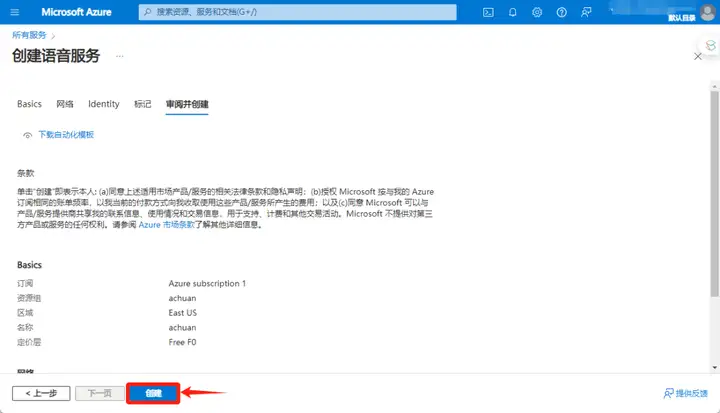Viewport: 720px width, 413px height.
Task: Click the 定价层 label
Action: [x=29, y=342]
